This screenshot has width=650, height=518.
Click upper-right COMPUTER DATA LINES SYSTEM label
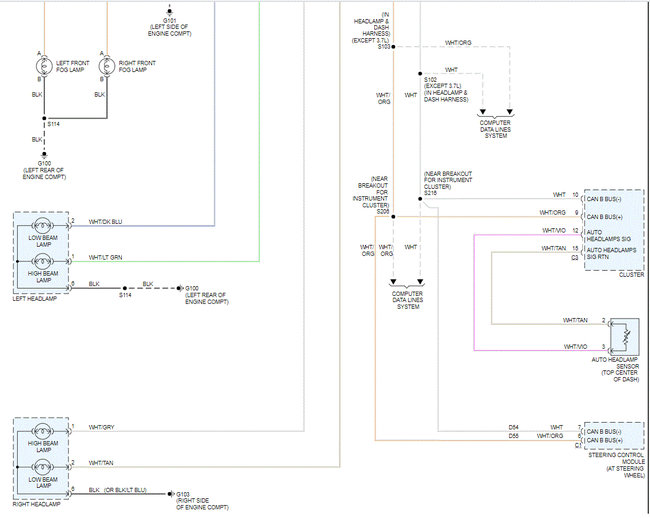[495, 129]
